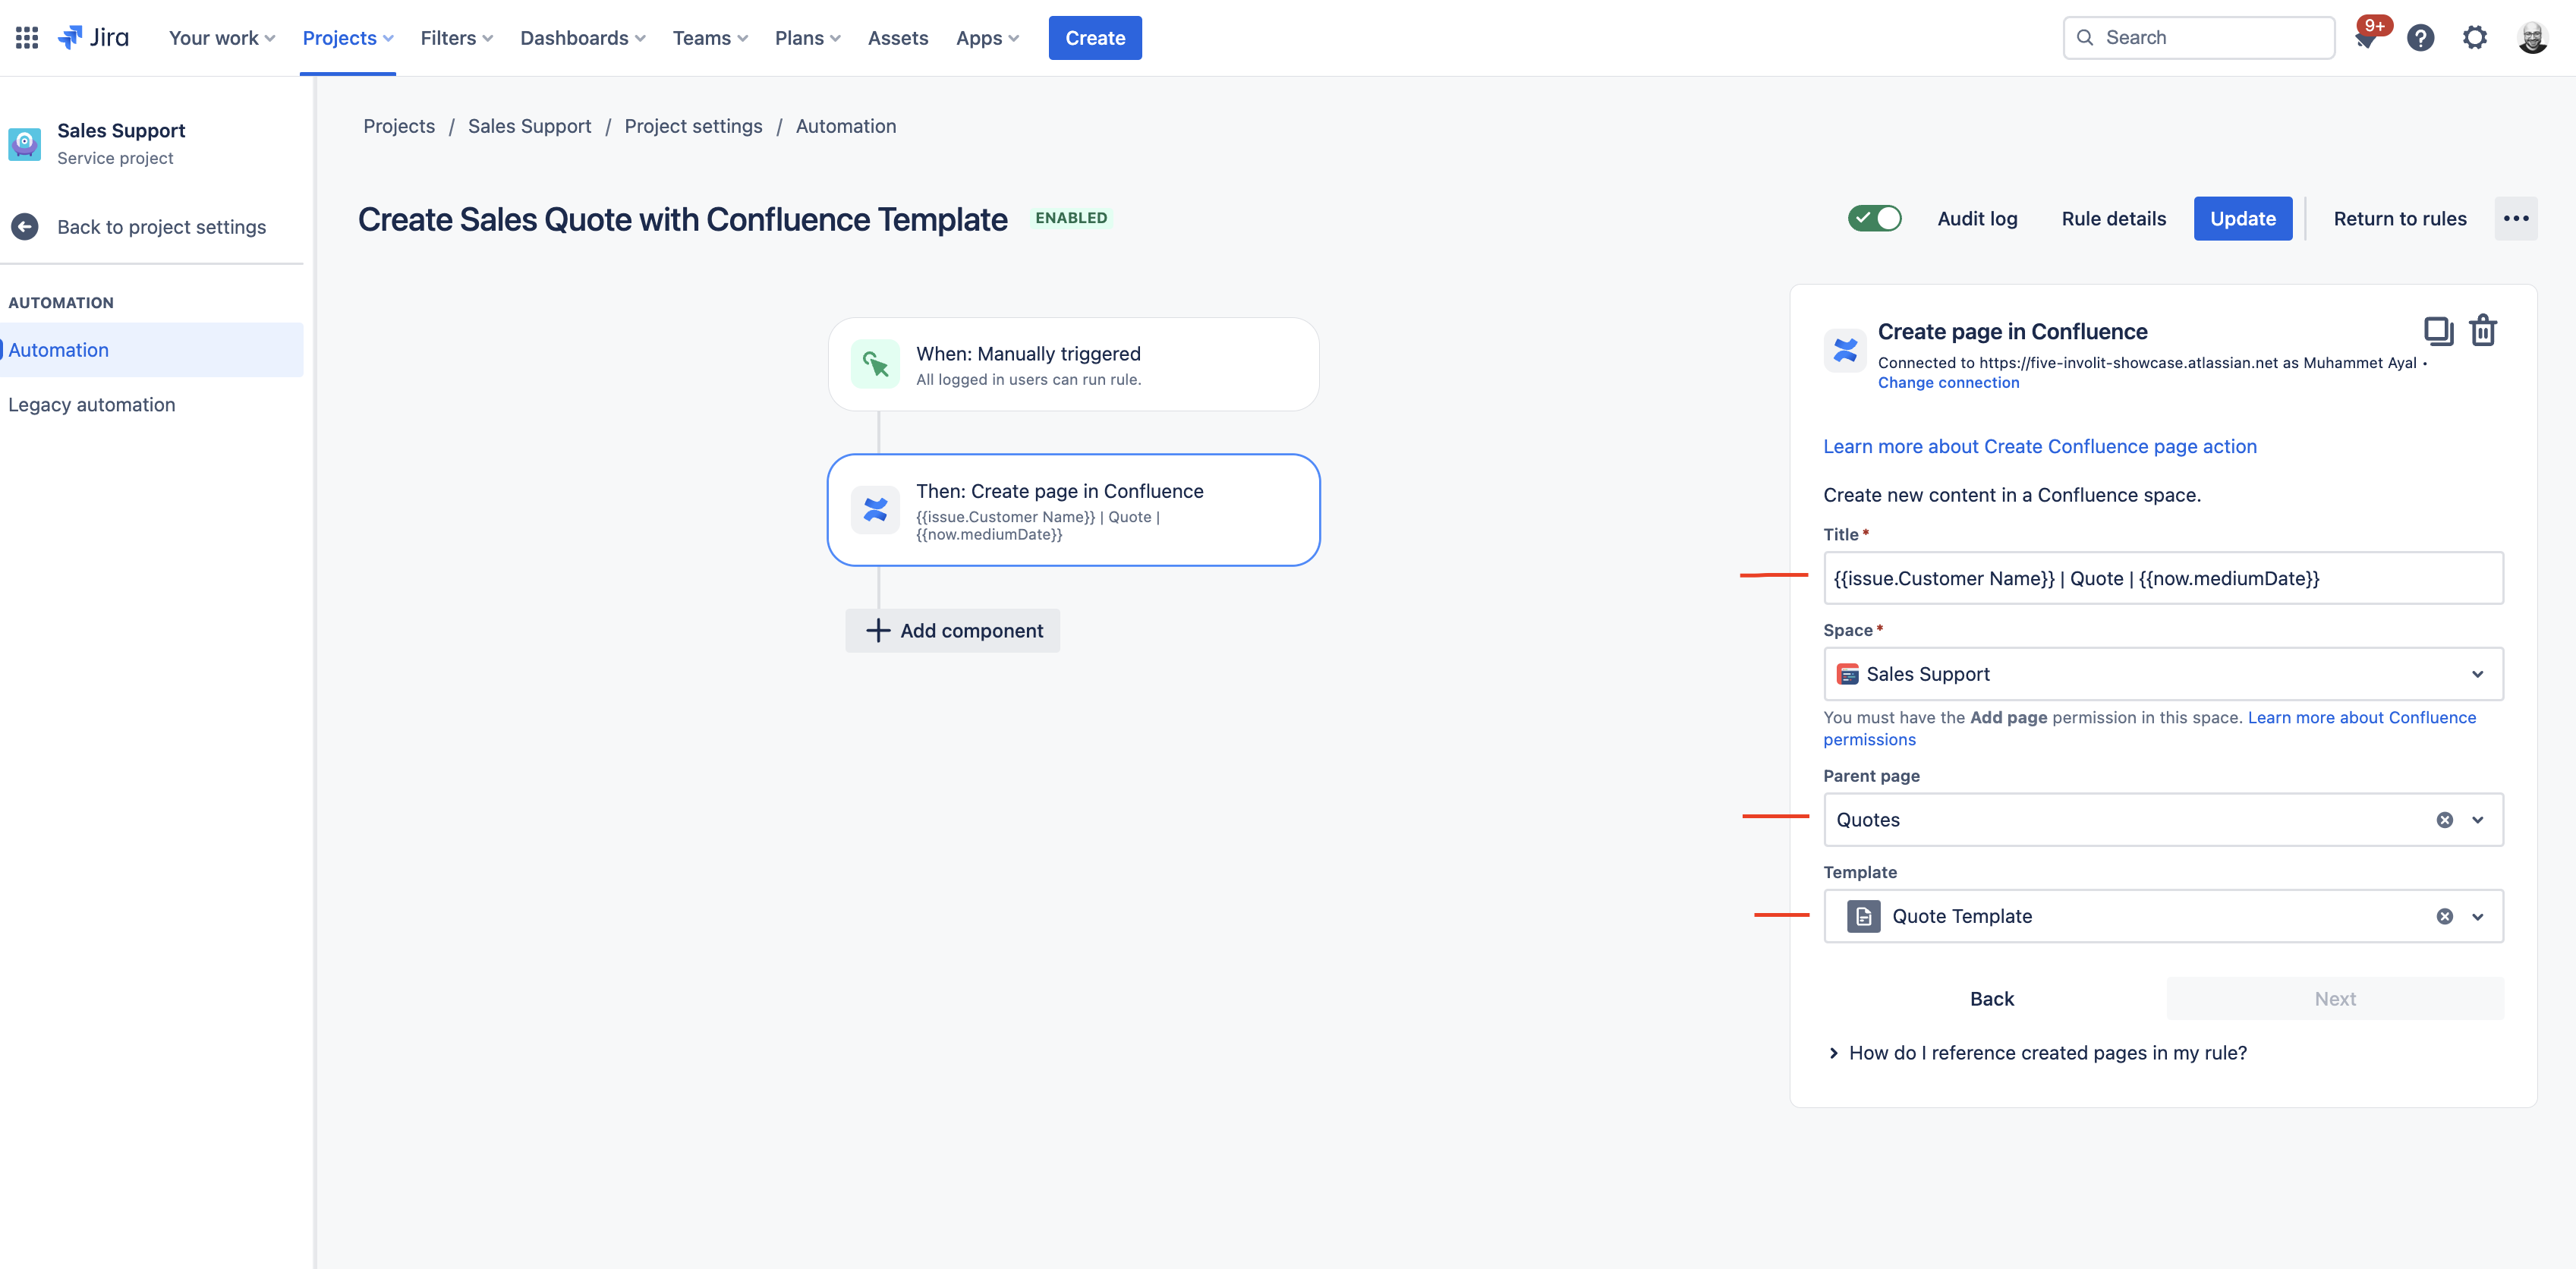
Task: Open the Assets menu item
Action: (x=897, y=38)
